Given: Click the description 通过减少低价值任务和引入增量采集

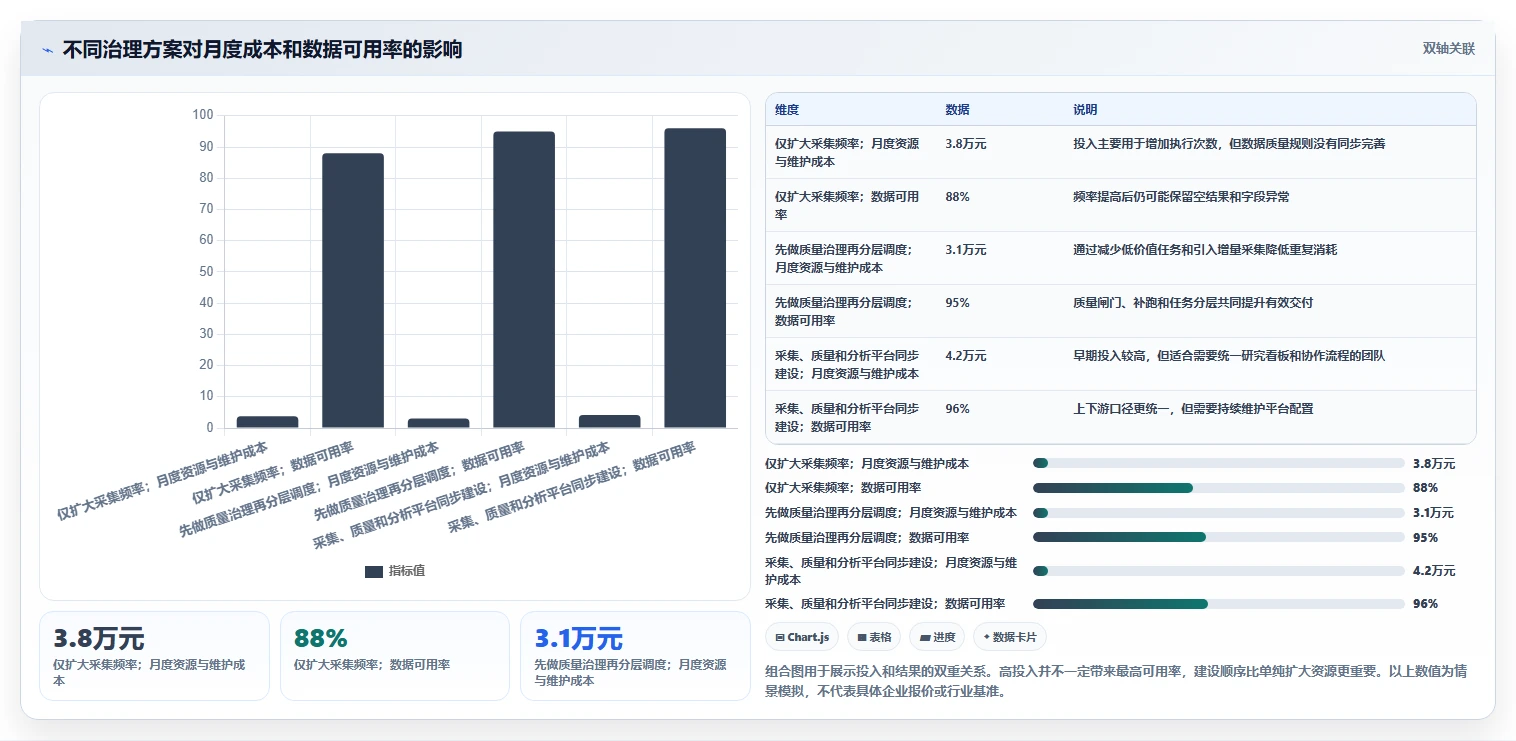Looking at the screenshot, I should point(1205,250).
